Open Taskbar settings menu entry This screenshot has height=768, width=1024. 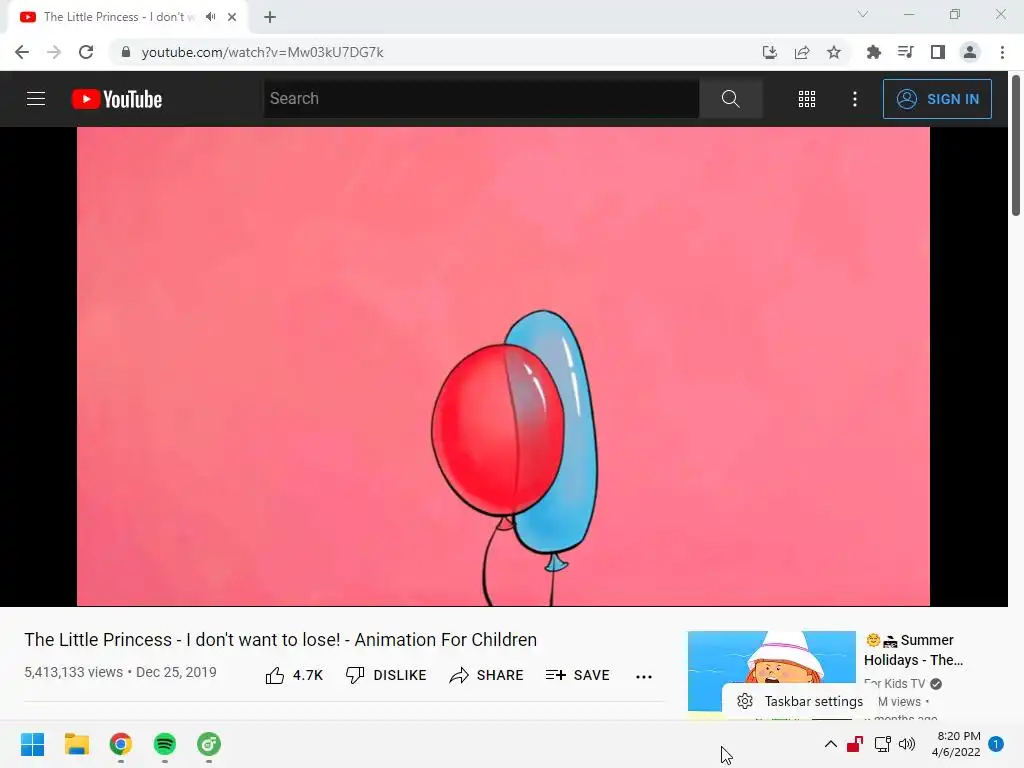pos(800,701)
